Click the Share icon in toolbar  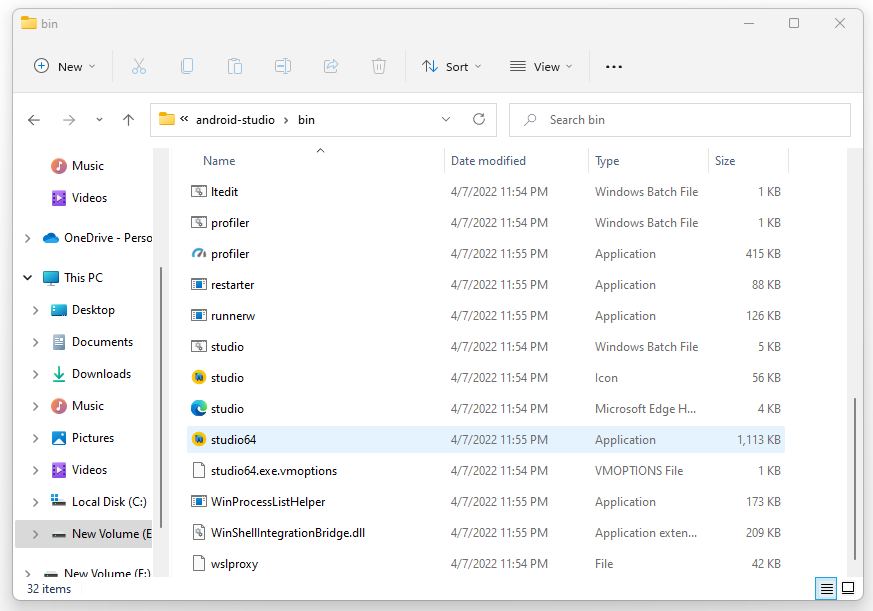[331, 66]
